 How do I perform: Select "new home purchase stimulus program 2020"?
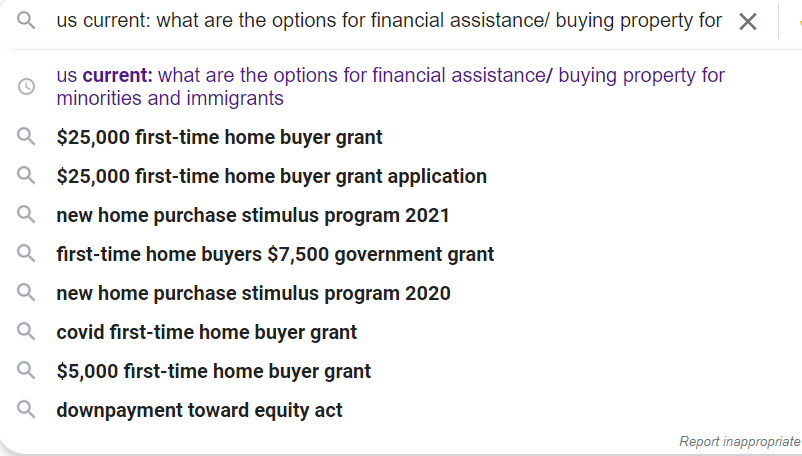[253, 293]
